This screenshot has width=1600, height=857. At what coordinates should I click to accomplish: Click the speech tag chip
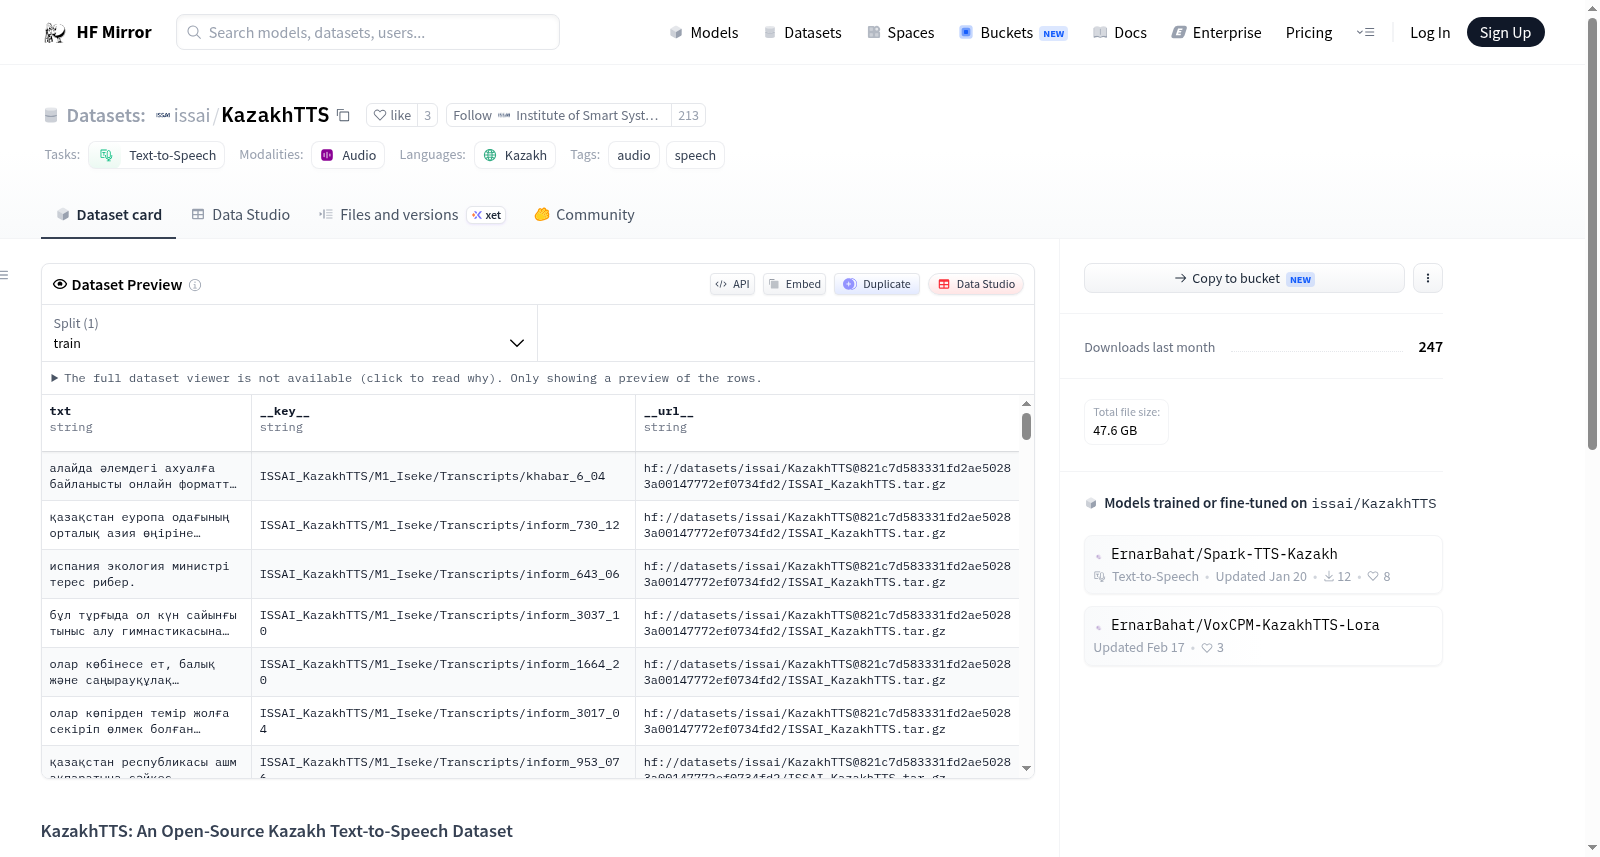tap(695, 155)
